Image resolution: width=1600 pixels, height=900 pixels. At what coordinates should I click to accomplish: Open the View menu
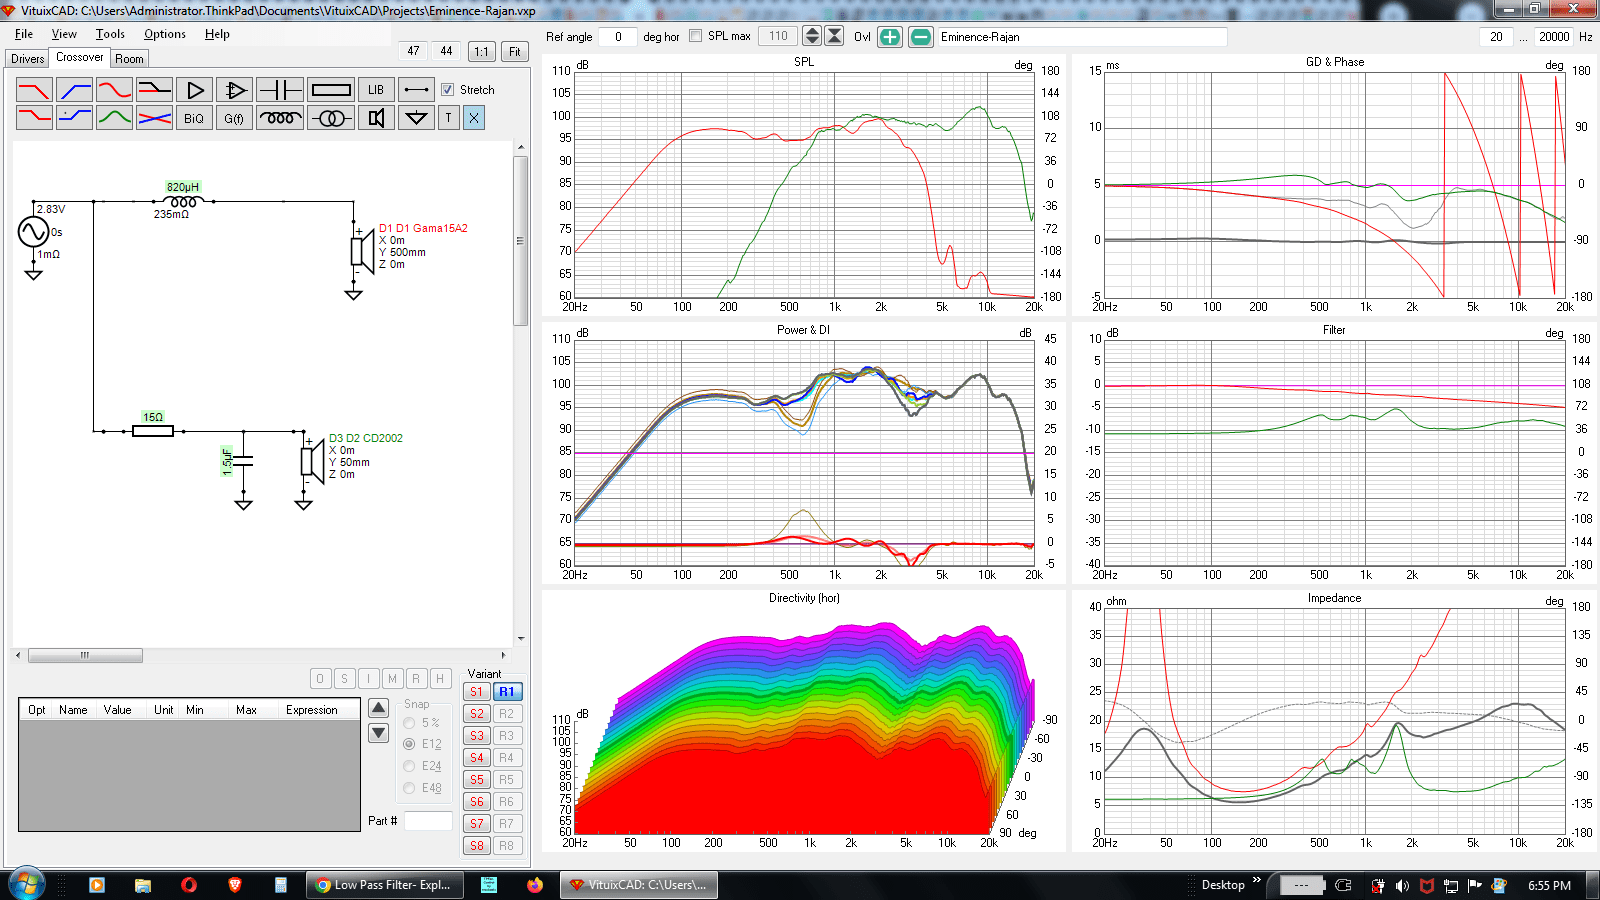coord(64,34)
